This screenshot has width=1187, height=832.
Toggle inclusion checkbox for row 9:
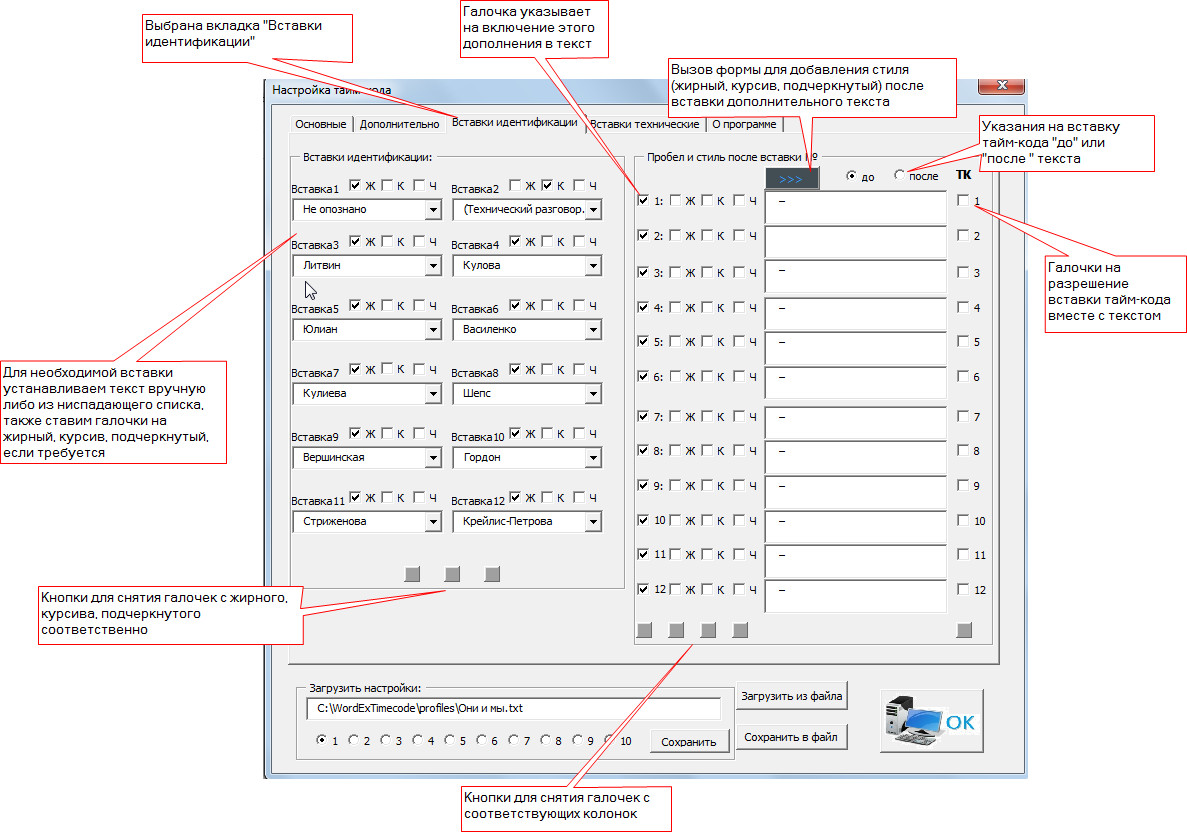(643, 485)
